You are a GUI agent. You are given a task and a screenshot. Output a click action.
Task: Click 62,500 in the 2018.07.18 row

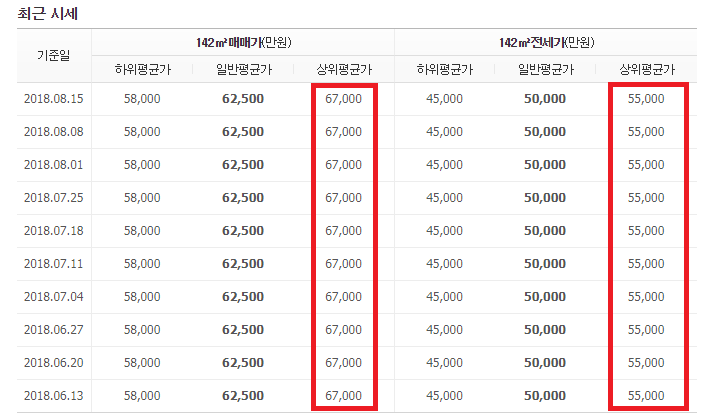243,231
